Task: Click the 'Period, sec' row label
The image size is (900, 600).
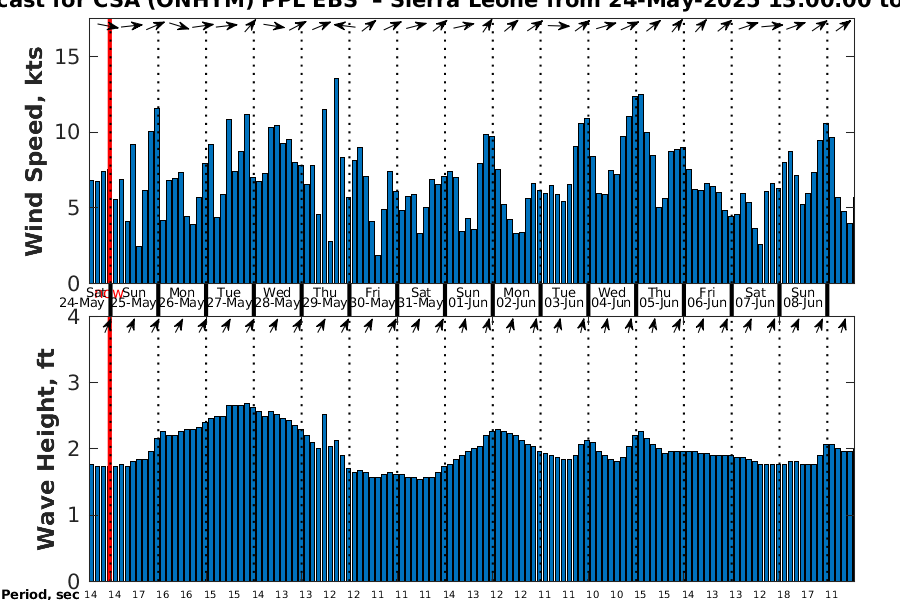Action: point(40,594)
